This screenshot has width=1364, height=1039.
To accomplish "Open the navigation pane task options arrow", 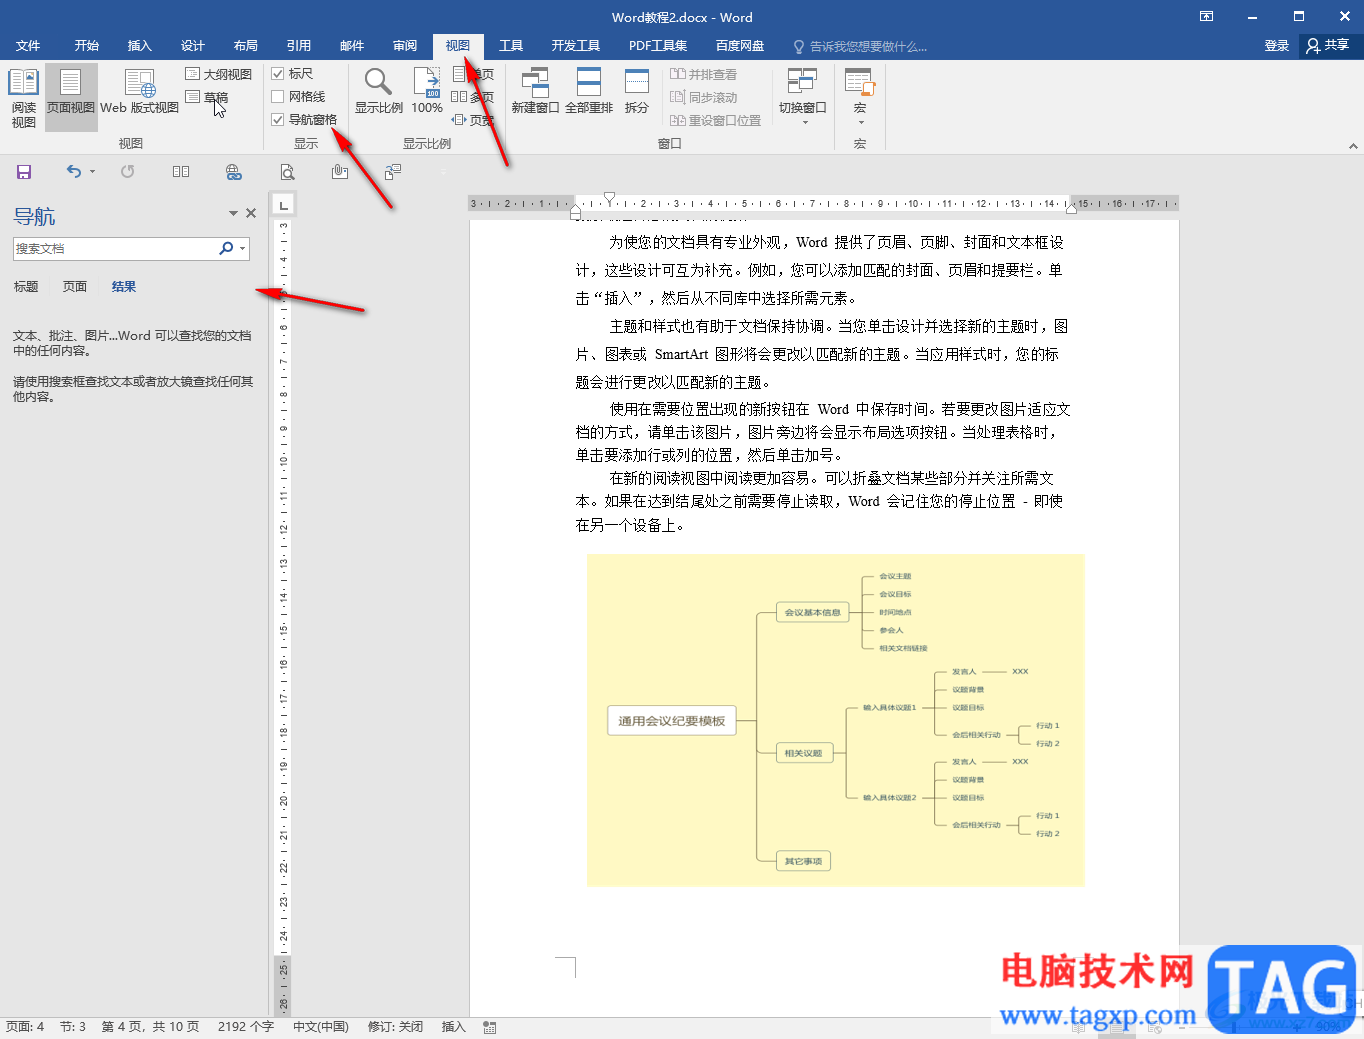I will (233, 213).
